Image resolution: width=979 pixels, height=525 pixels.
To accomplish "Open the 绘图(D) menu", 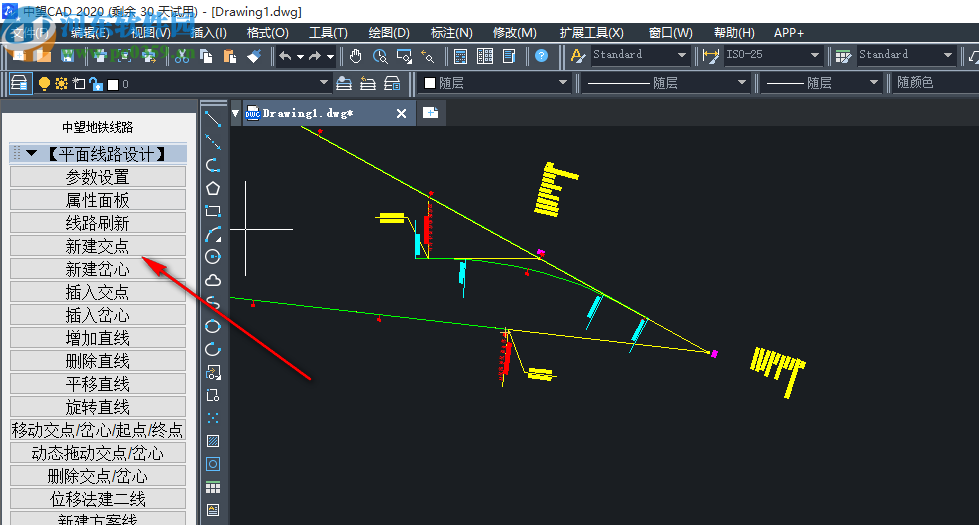I will pyautogui.click(x=388, y=32).
